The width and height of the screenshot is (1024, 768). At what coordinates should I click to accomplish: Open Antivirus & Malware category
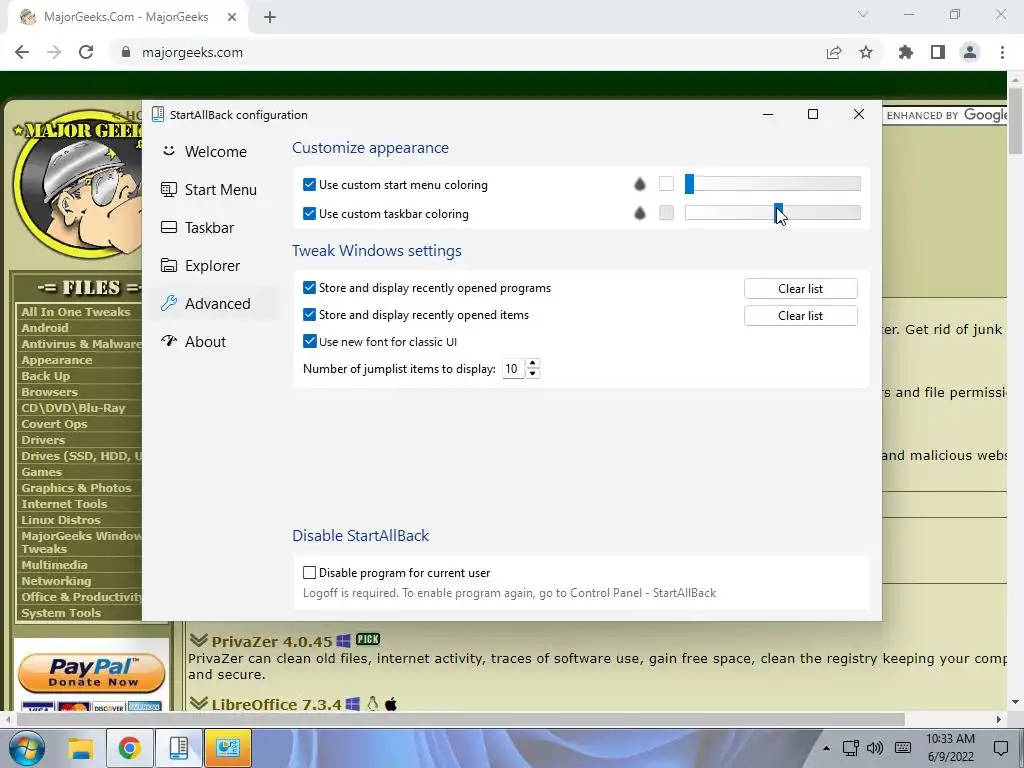[81, 344]
